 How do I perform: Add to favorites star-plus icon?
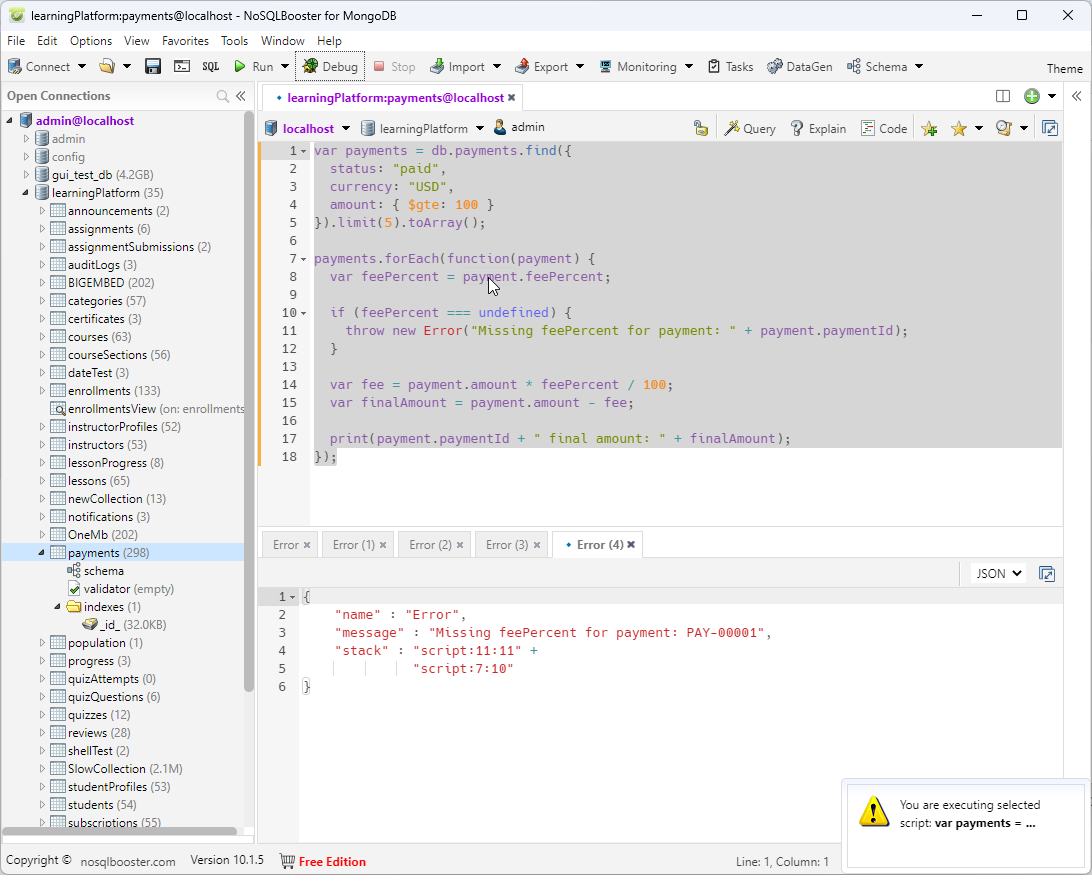tap(929, 128)
